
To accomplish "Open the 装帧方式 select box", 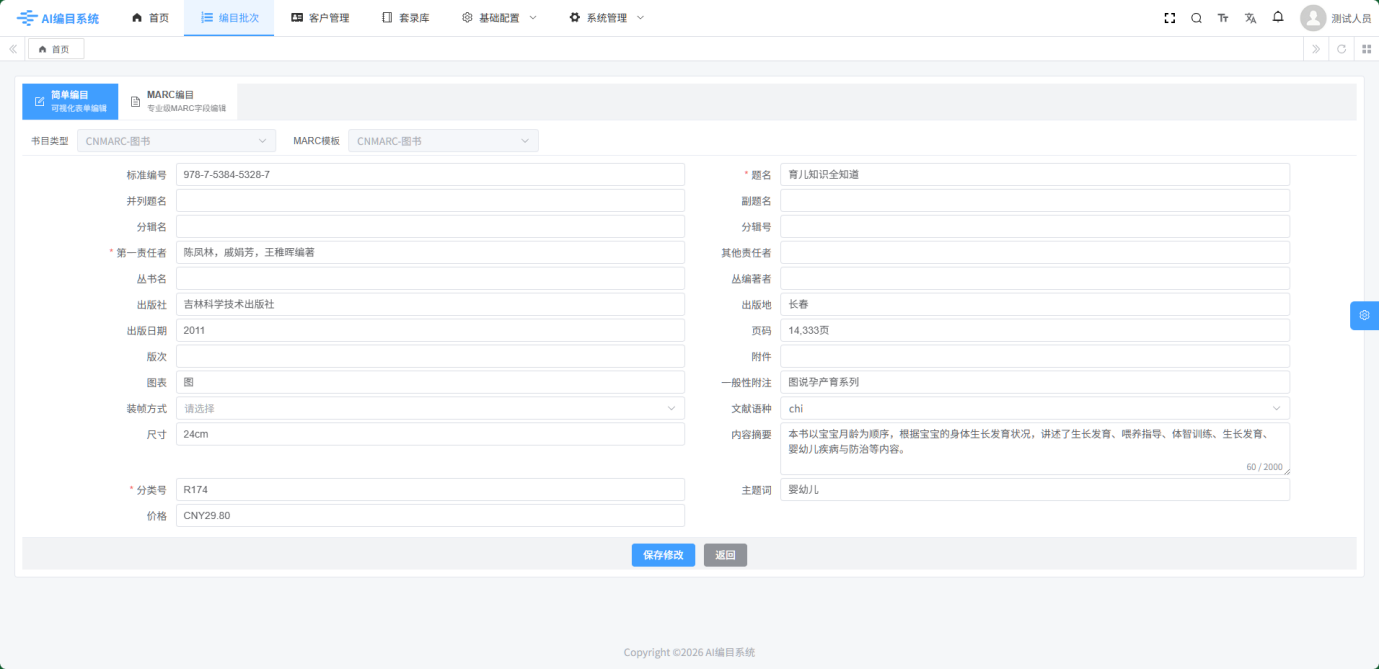I will pos(430,408).
